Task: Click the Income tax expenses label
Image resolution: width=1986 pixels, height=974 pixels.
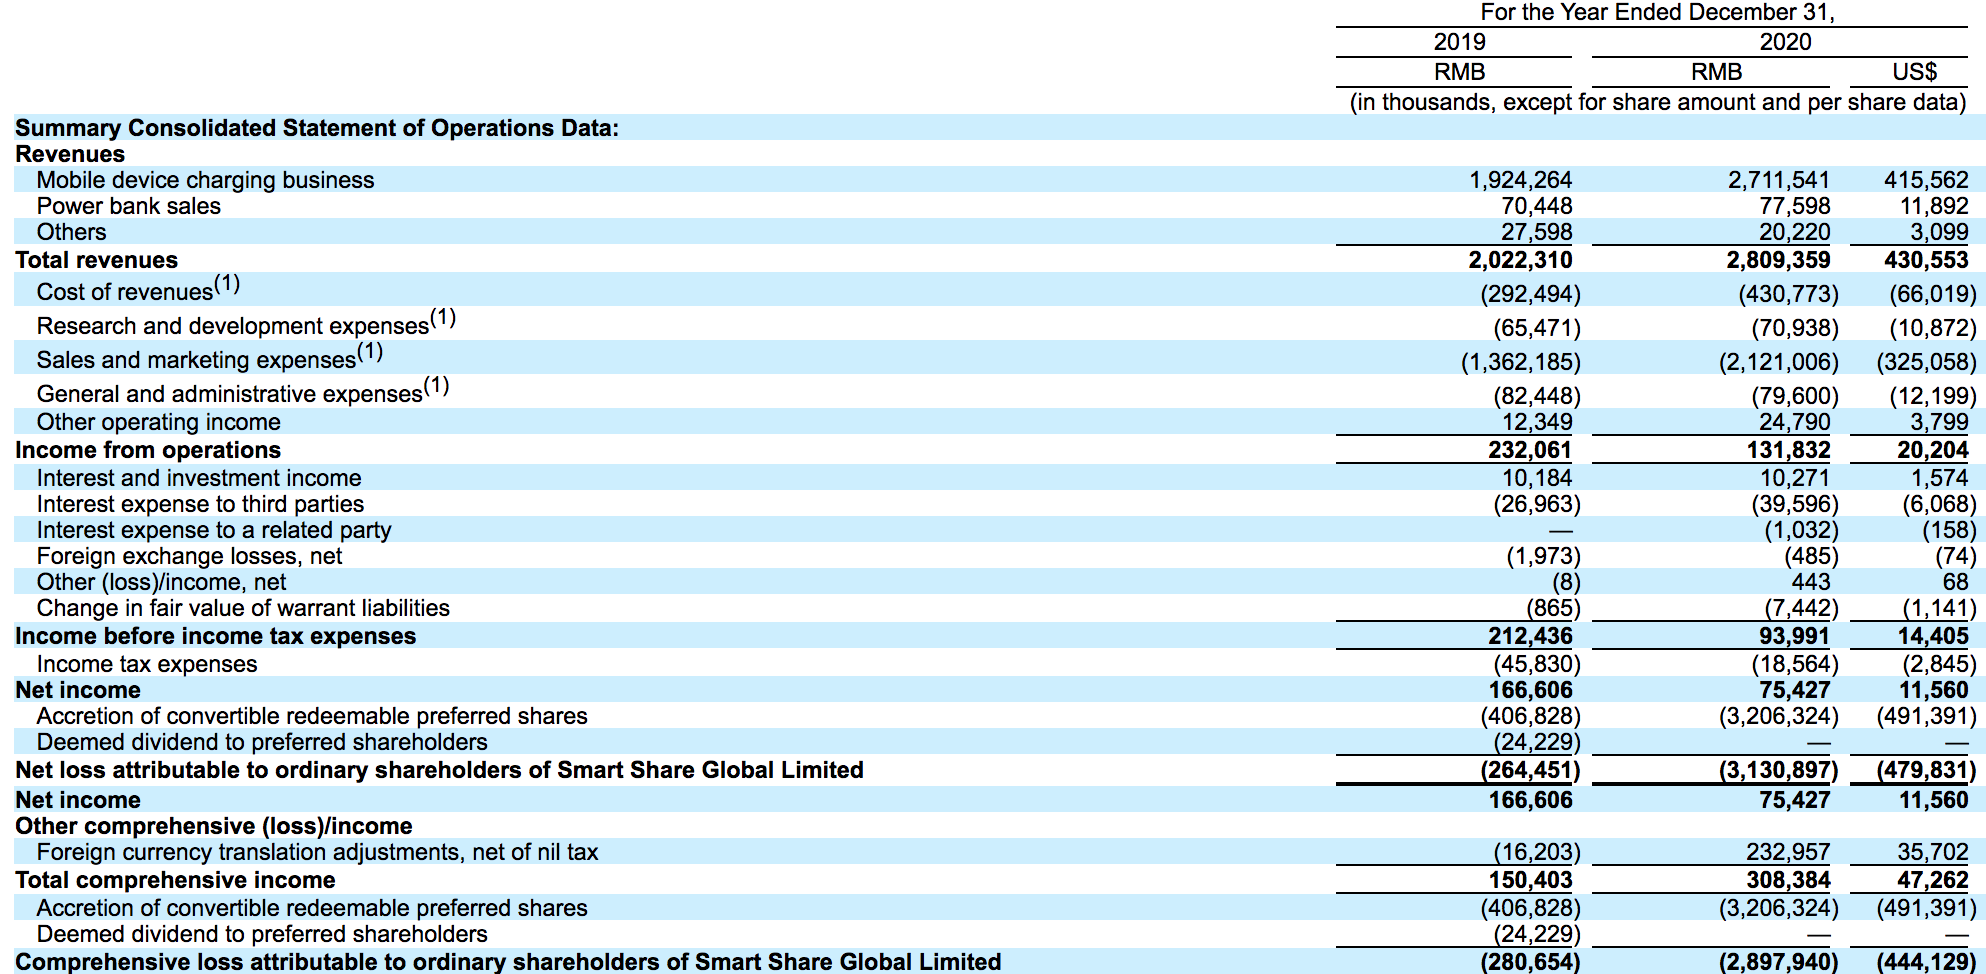Action: (147, 664)
